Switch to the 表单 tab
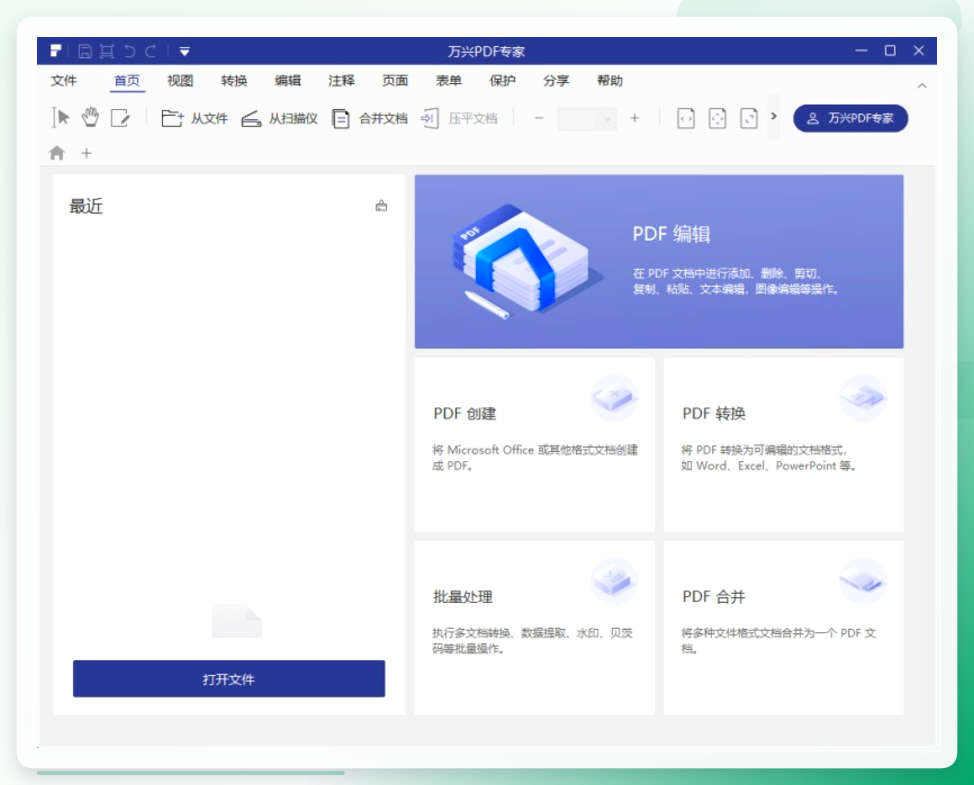The height and width of the screenshot is (785, 974). [448, 81]
